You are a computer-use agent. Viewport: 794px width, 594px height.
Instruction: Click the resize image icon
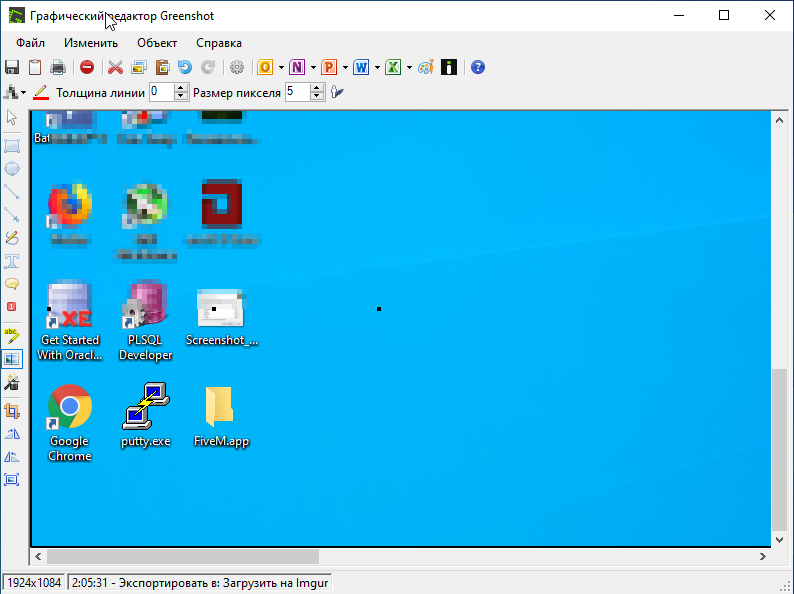[x=12, y=480]
